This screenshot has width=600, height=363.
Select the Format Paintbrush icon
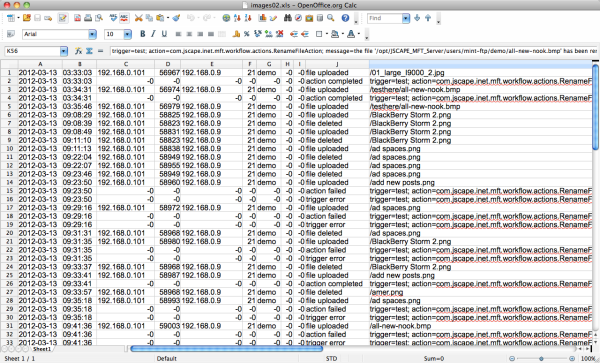click(176, 18)
